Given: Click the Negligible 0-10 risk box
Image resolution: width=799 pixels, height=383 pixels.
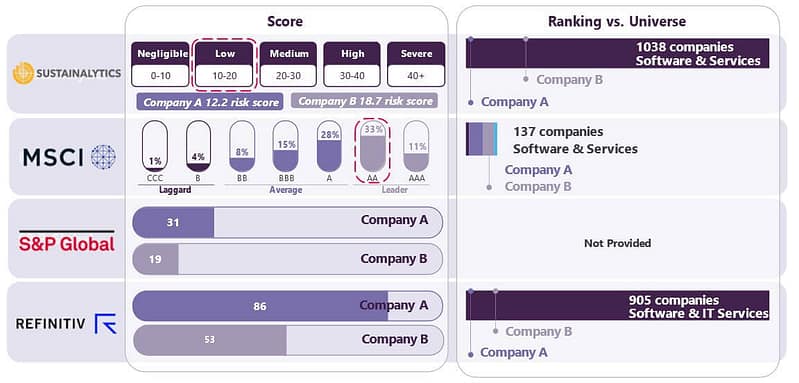Looking at the screenshot, I should [160, 64].
